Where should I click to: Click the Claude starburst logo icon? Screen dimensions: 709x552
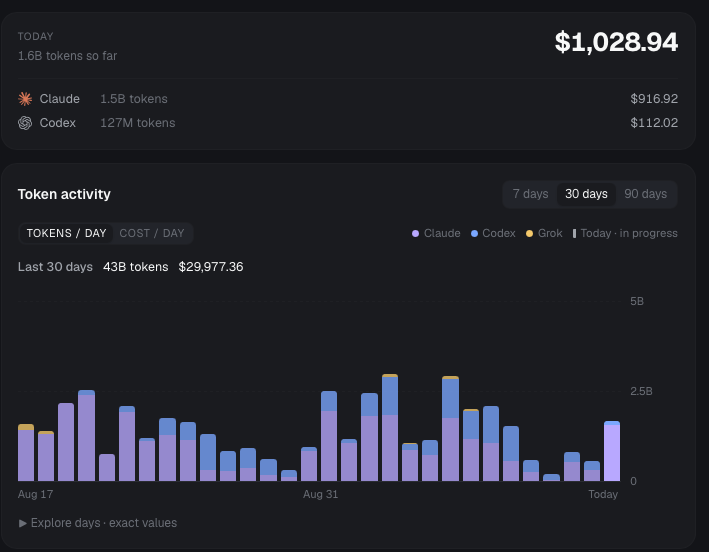tap(25, 99)
